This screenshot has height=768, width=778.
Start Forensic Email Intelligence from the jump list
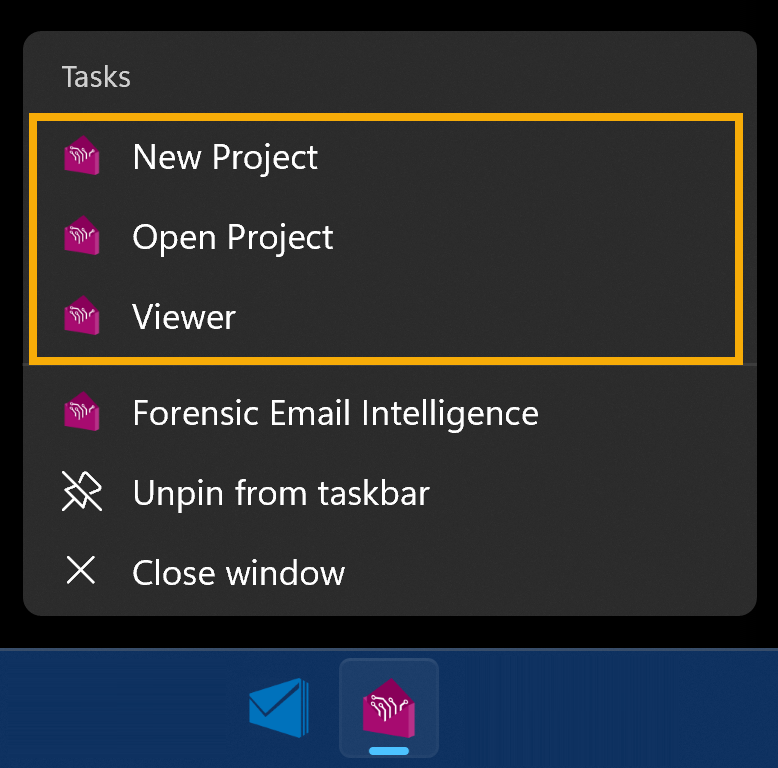tap(335, 413)
